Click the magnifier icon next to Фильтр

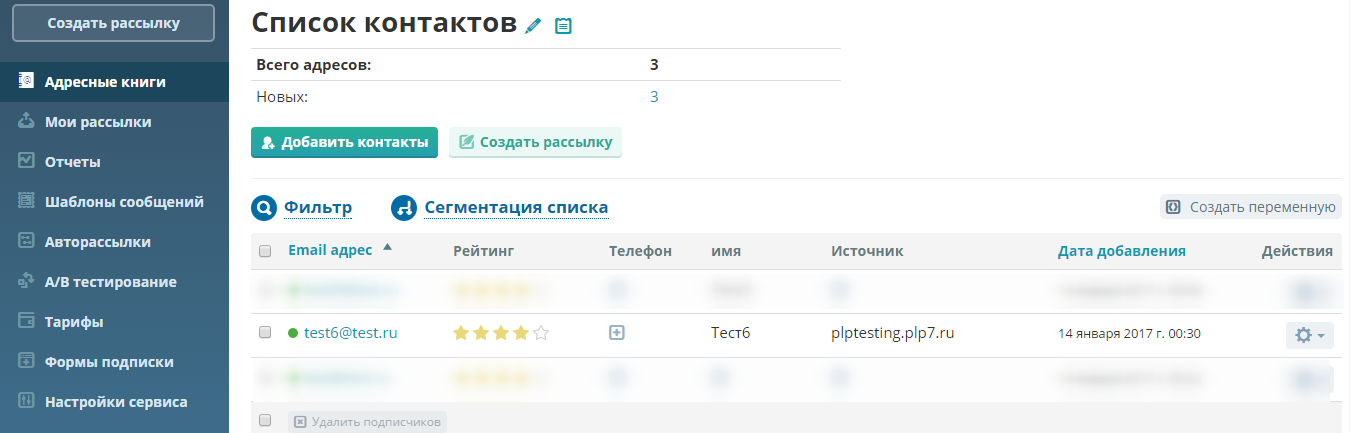pos(263,208)
